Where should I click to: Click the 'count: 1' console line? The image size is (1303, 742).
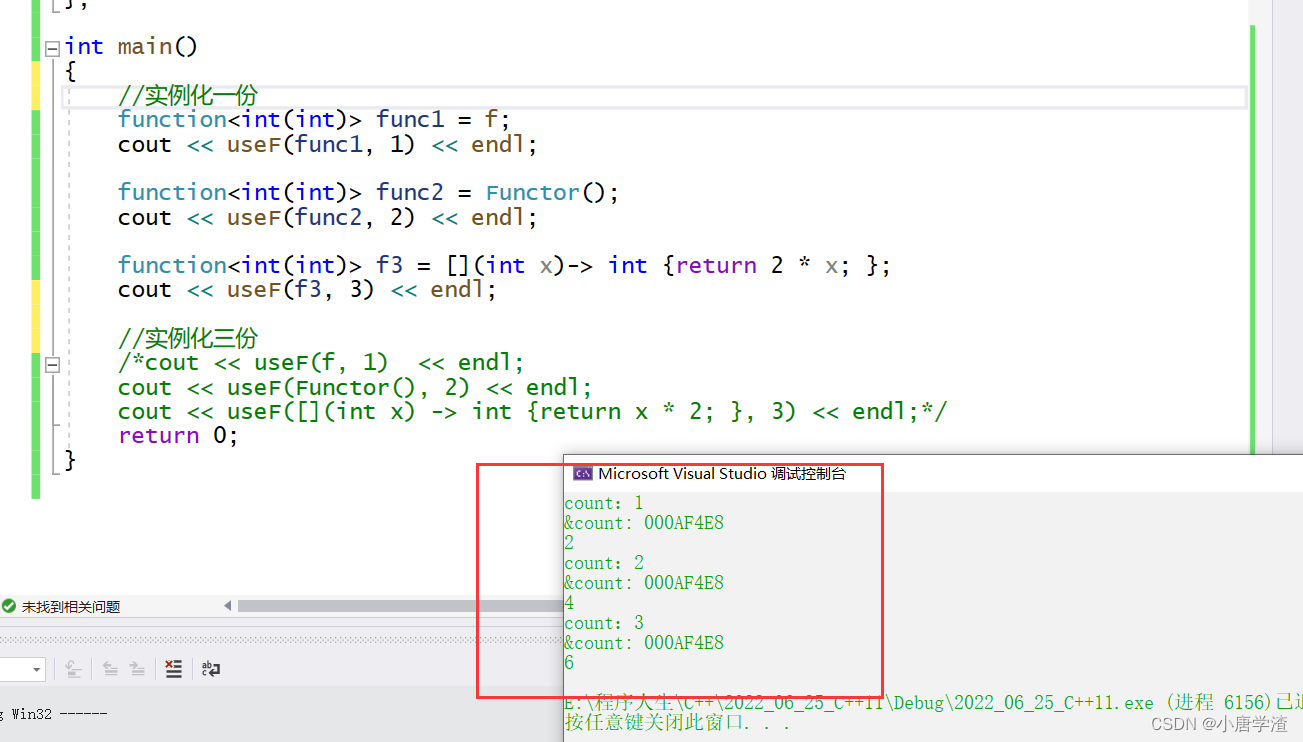(x=604, y=503)
